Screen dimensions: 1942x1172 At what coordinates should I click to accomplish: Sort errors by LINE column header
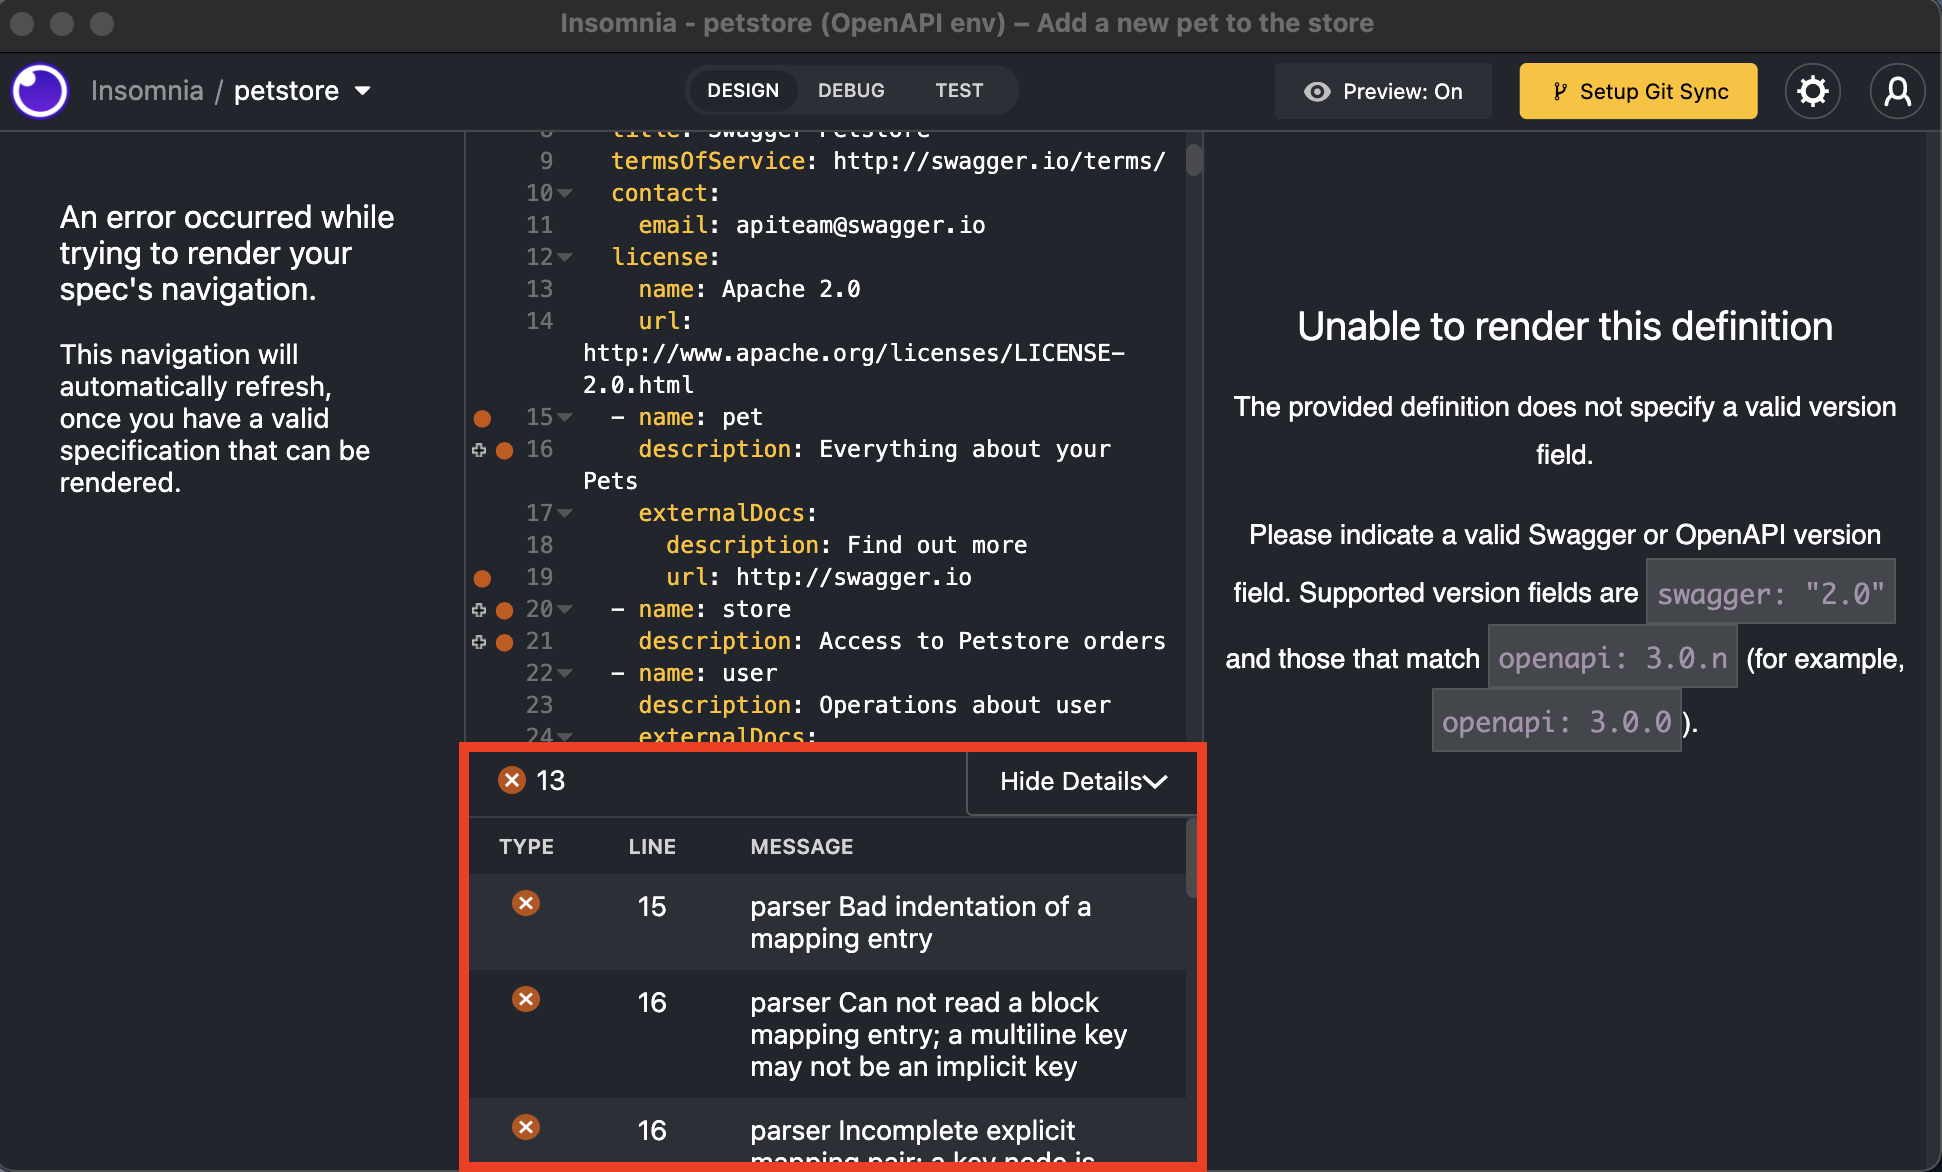tap(652, 847)
